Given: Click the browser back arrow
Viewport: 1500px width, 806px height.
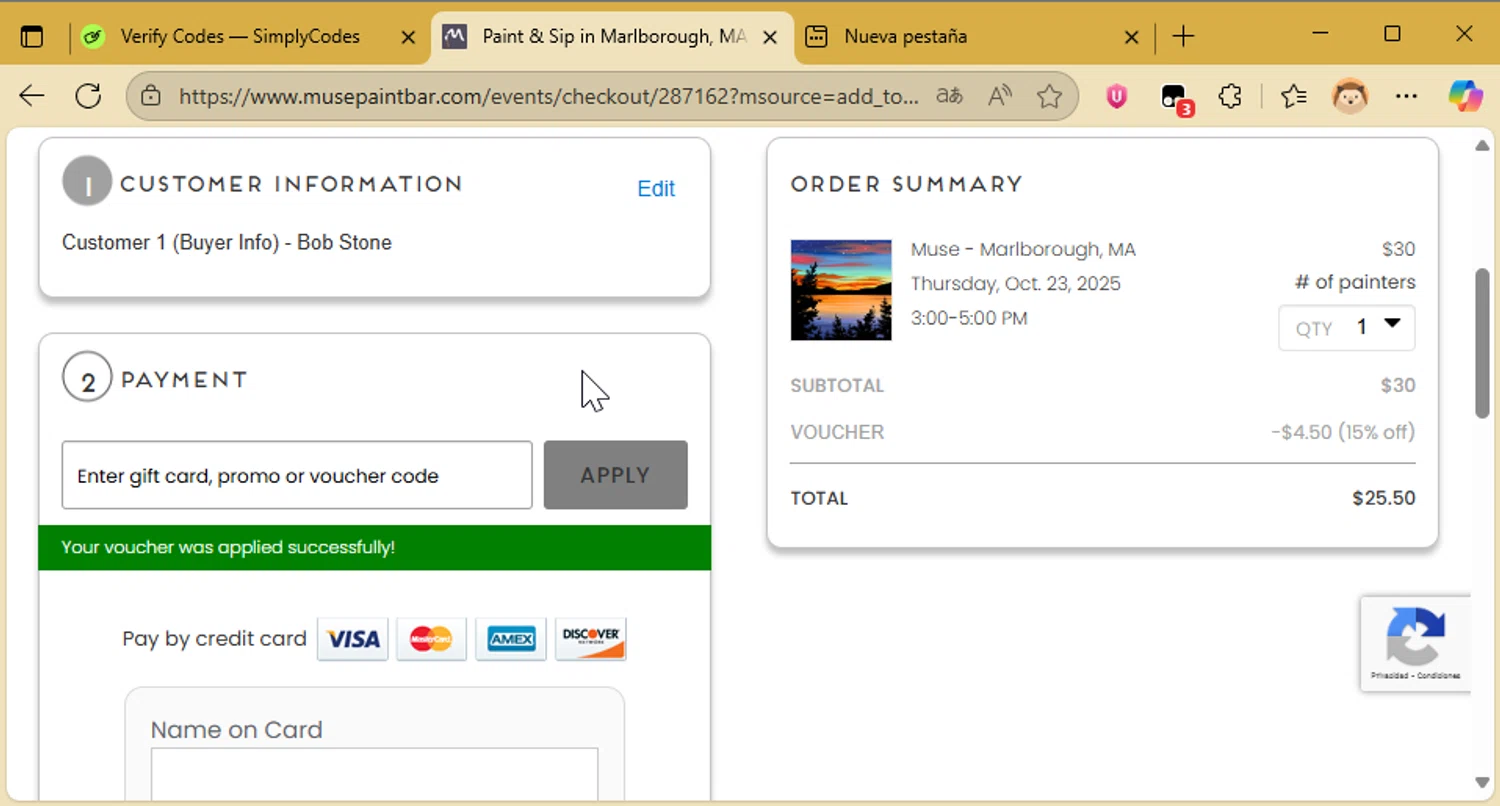Looking at the screenshot, I should [32, 96].
